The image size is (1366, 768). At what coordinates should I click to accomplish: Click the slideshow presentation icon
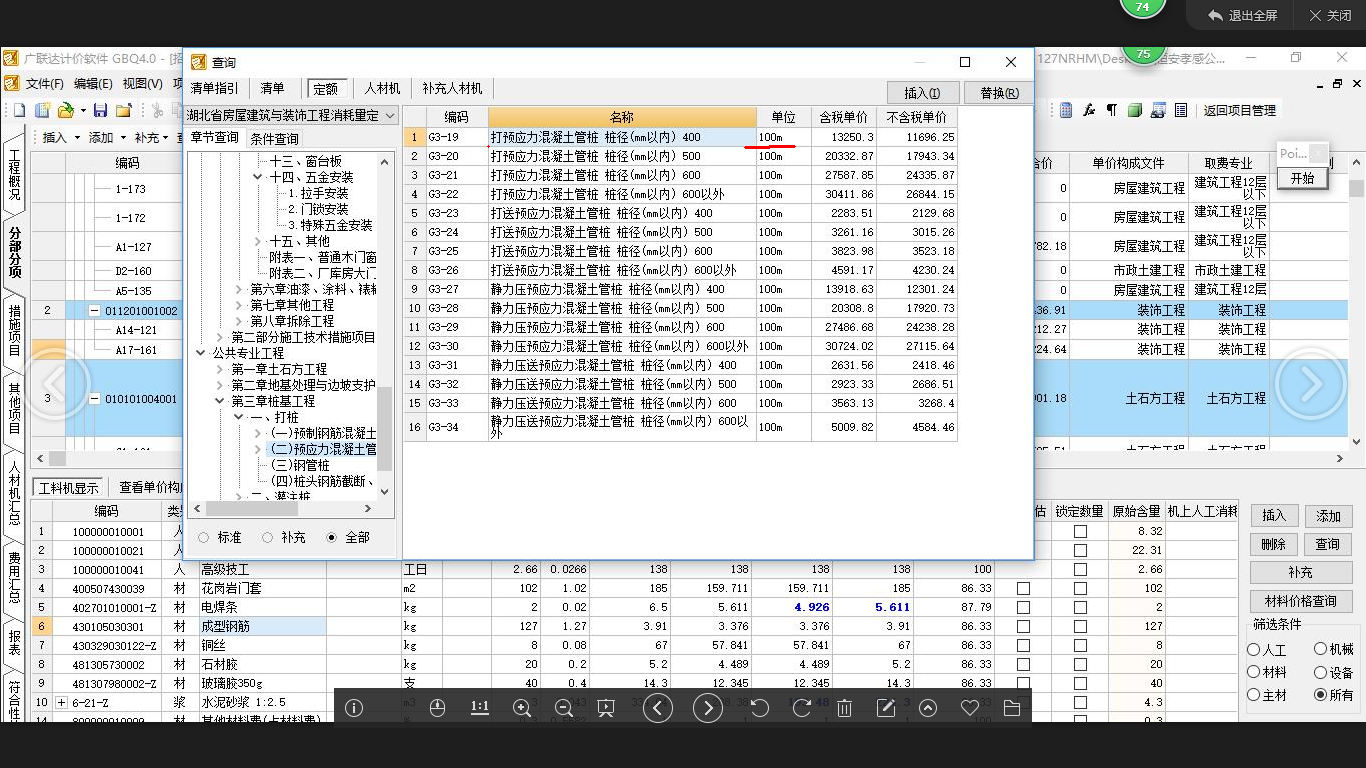606,708
